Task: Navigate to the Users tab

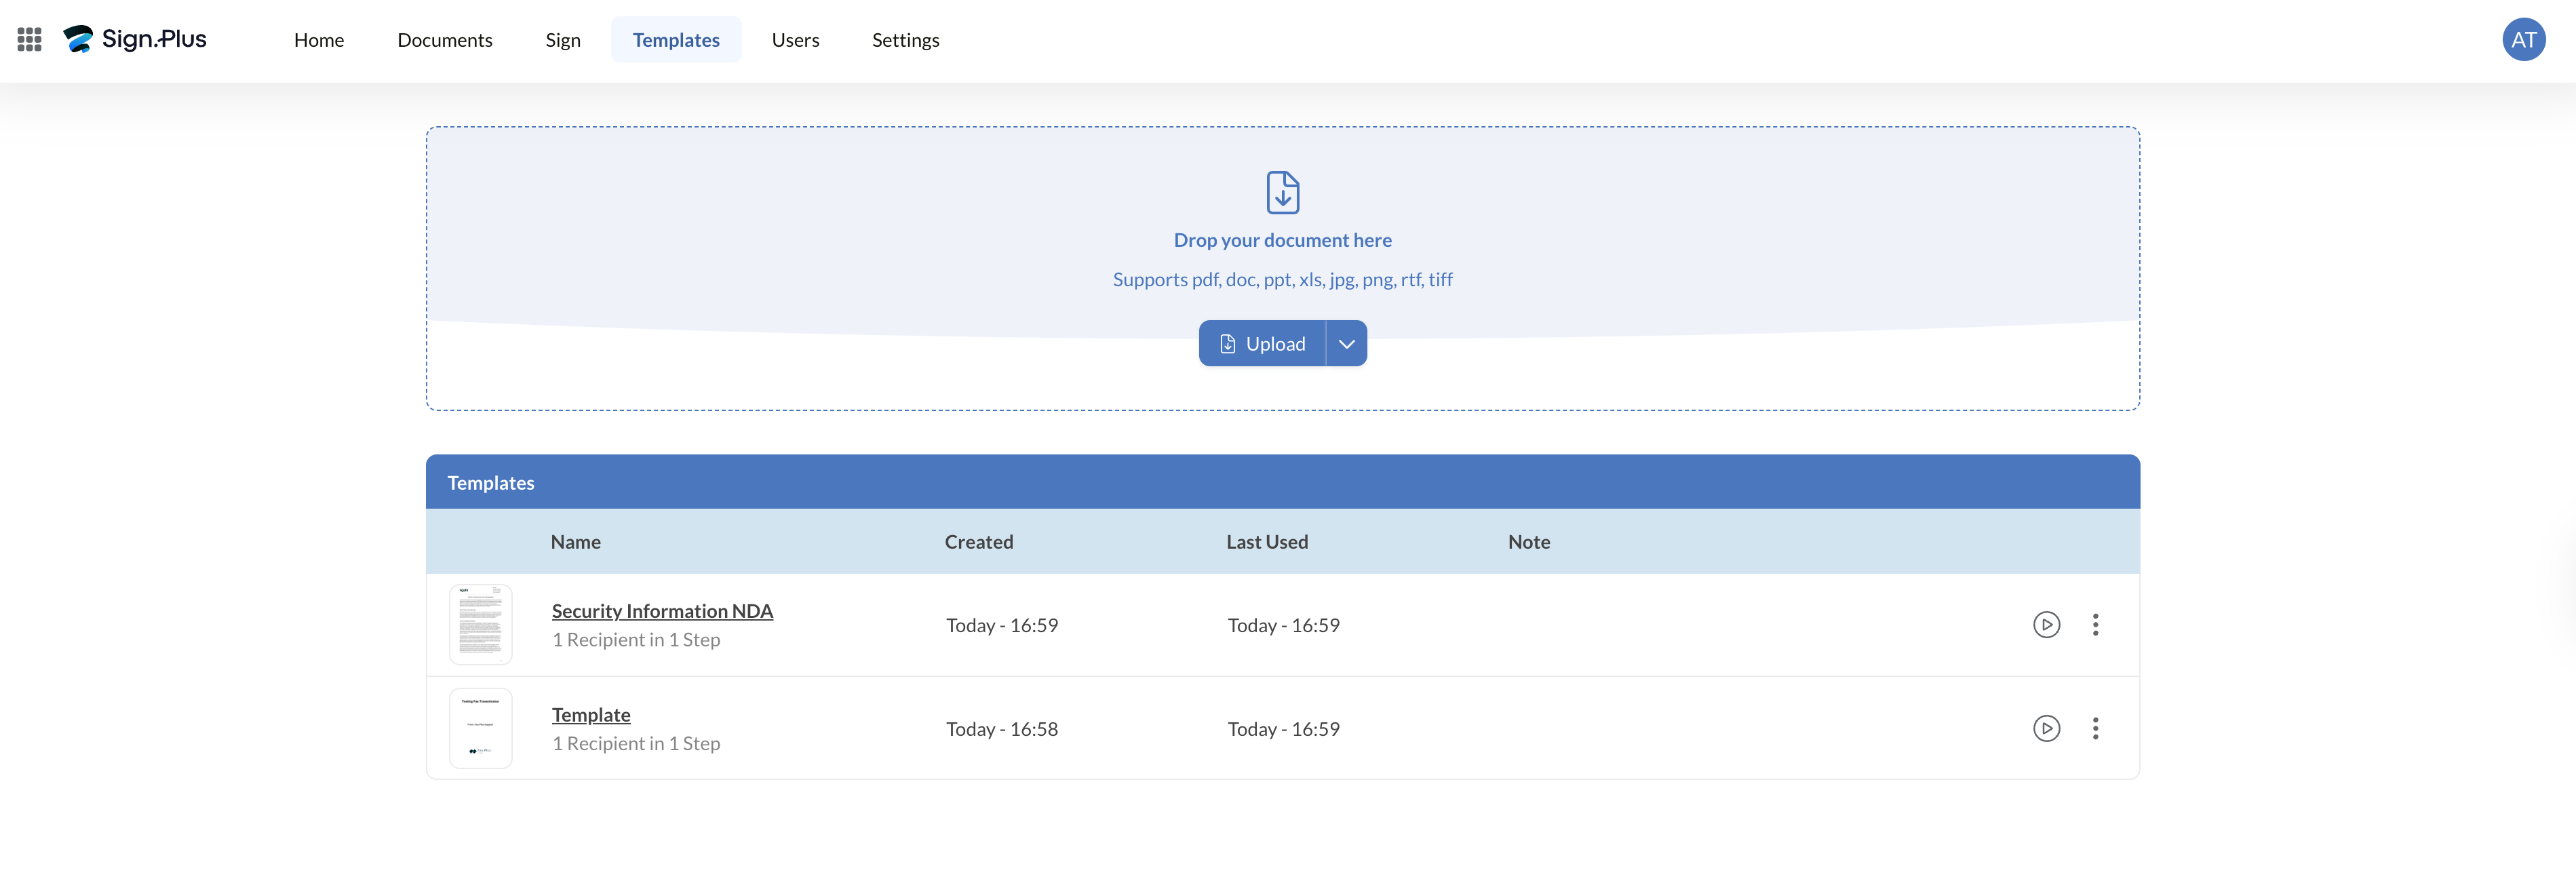Action: (x=795, y=40)
